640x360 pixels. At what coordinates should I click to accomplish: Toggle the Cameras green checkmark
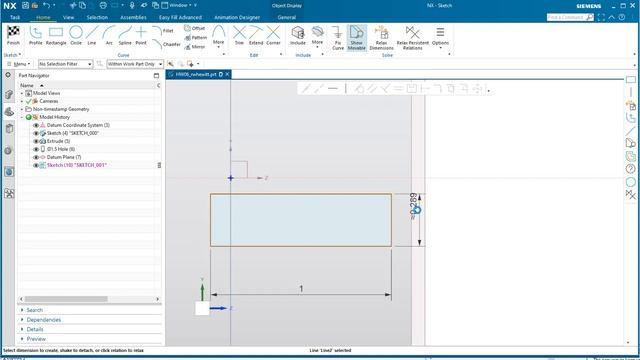point(29,101)
